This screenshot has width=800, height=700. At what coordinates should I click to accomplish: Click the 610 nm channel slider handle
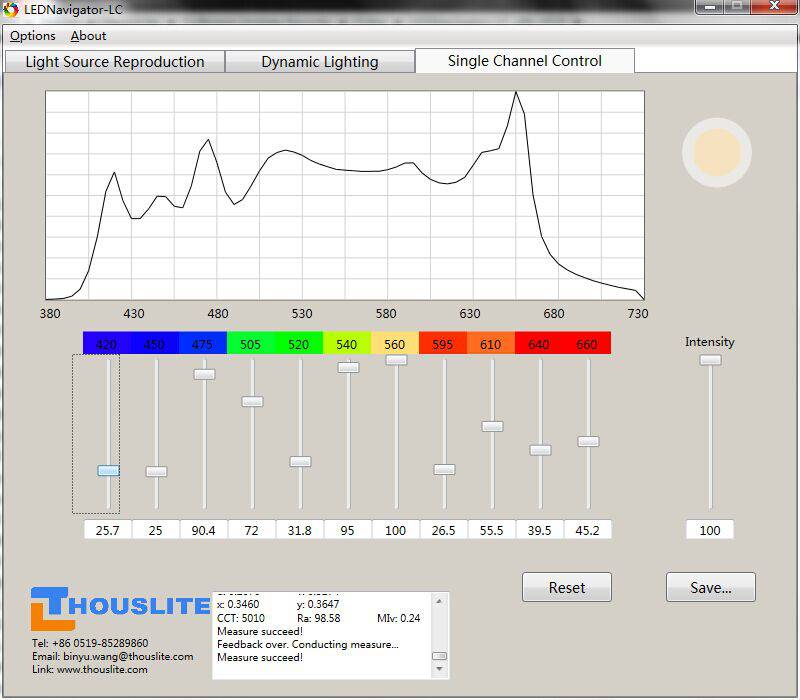(492, 426)
